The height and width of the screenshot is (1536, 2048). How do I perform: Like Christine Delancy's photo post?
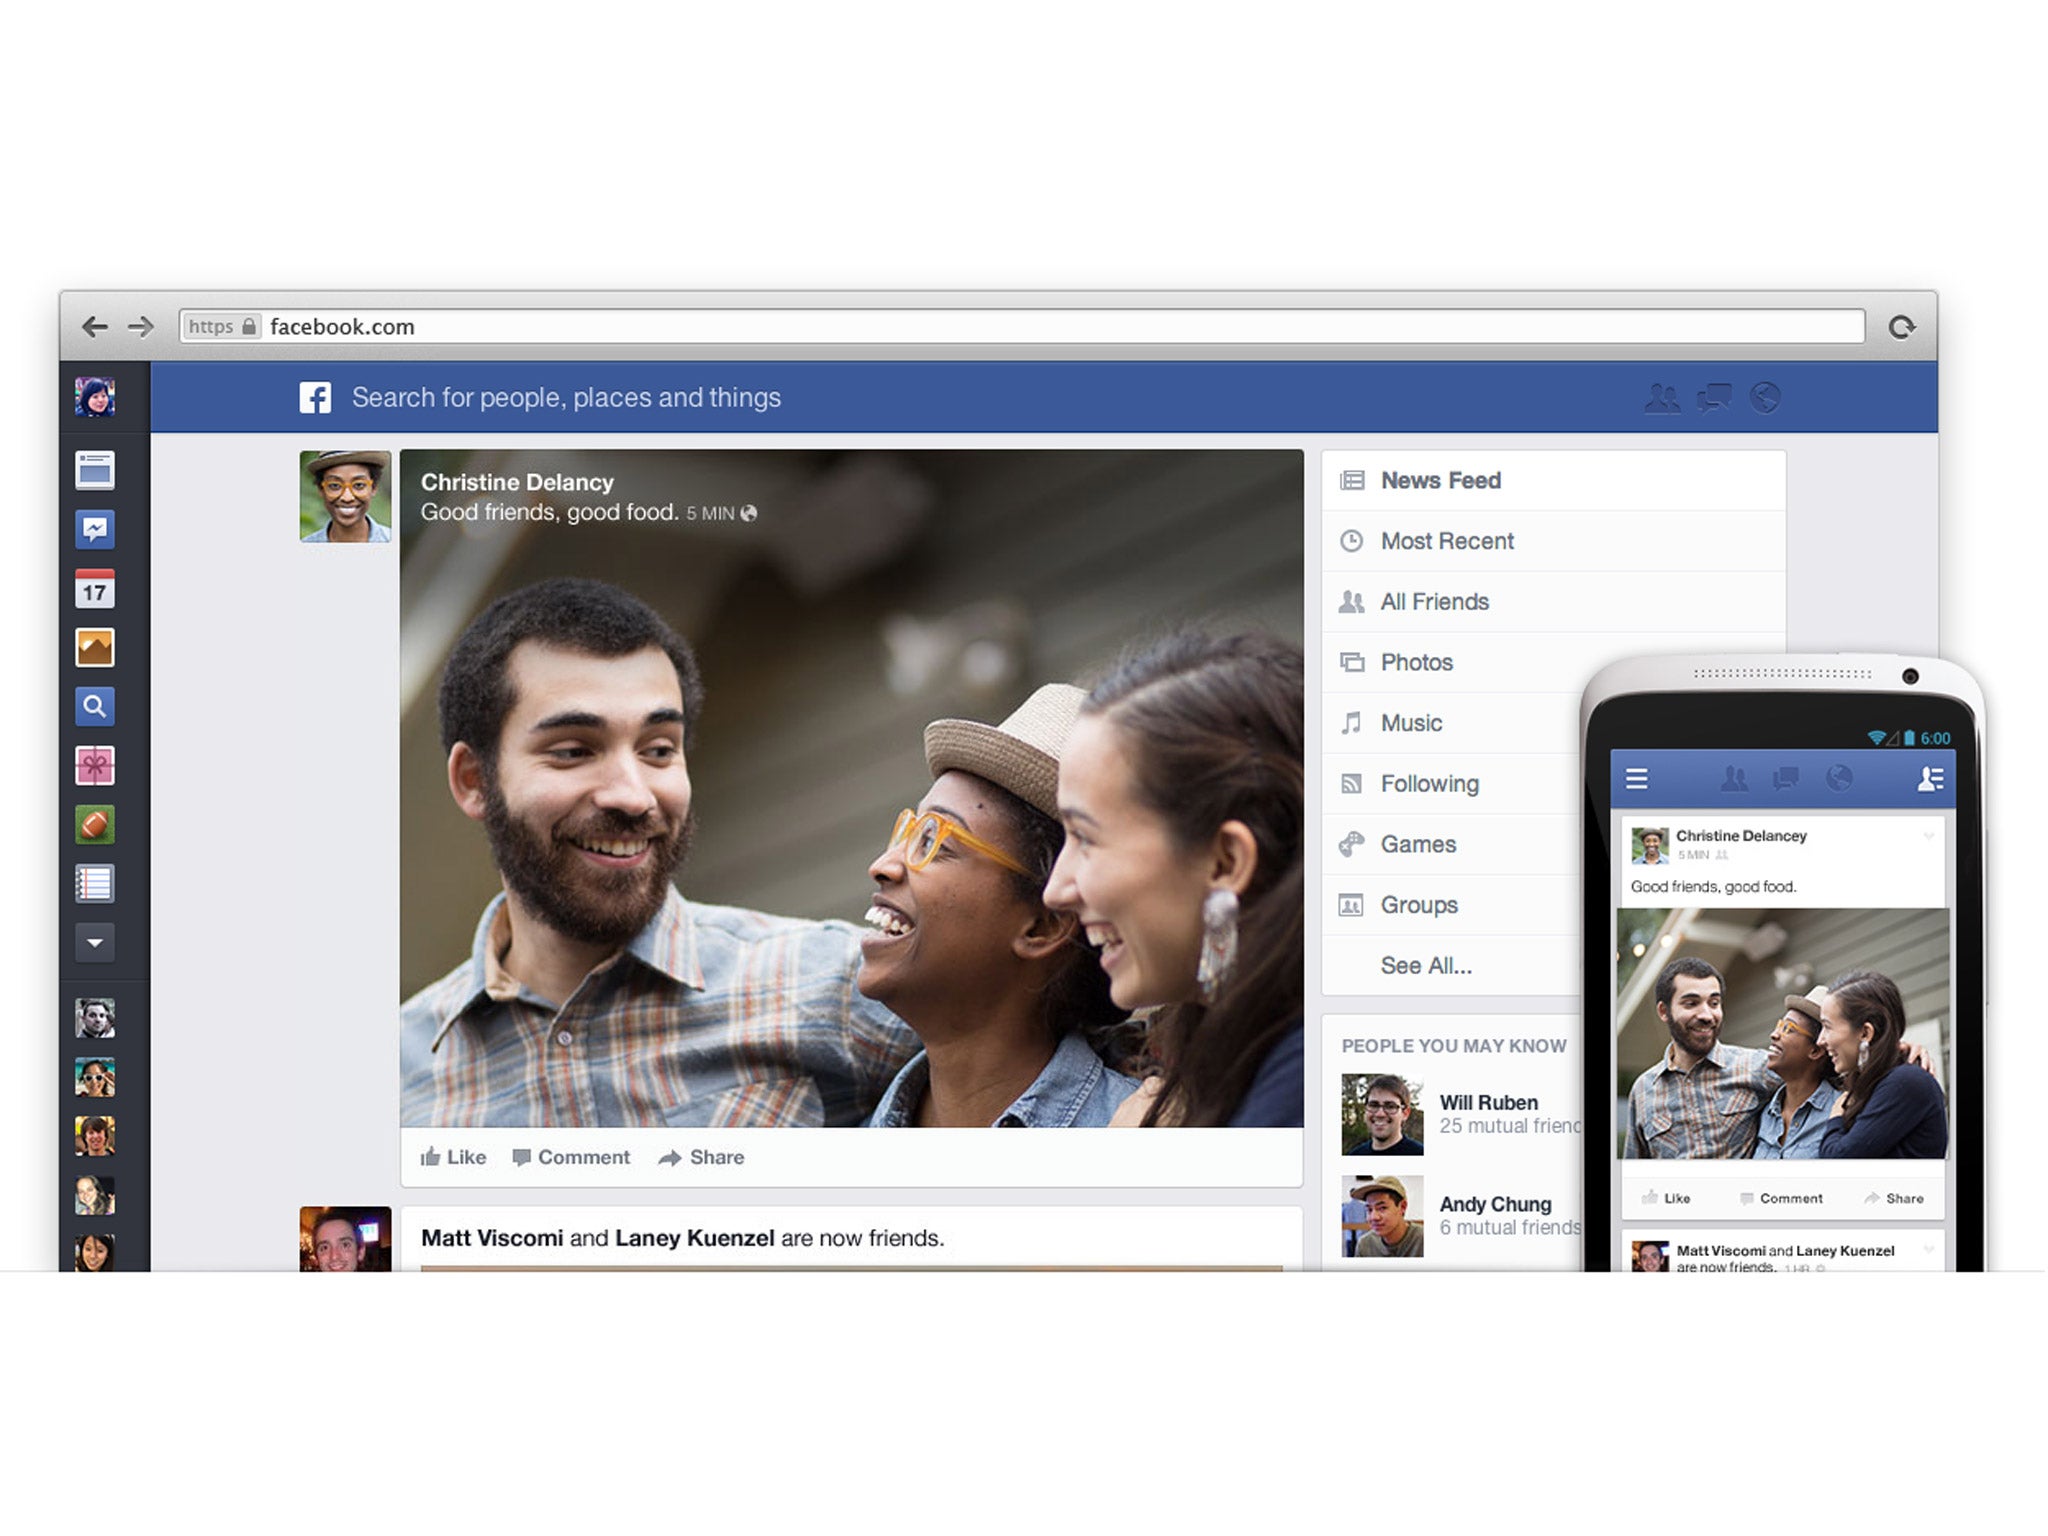453,1157
